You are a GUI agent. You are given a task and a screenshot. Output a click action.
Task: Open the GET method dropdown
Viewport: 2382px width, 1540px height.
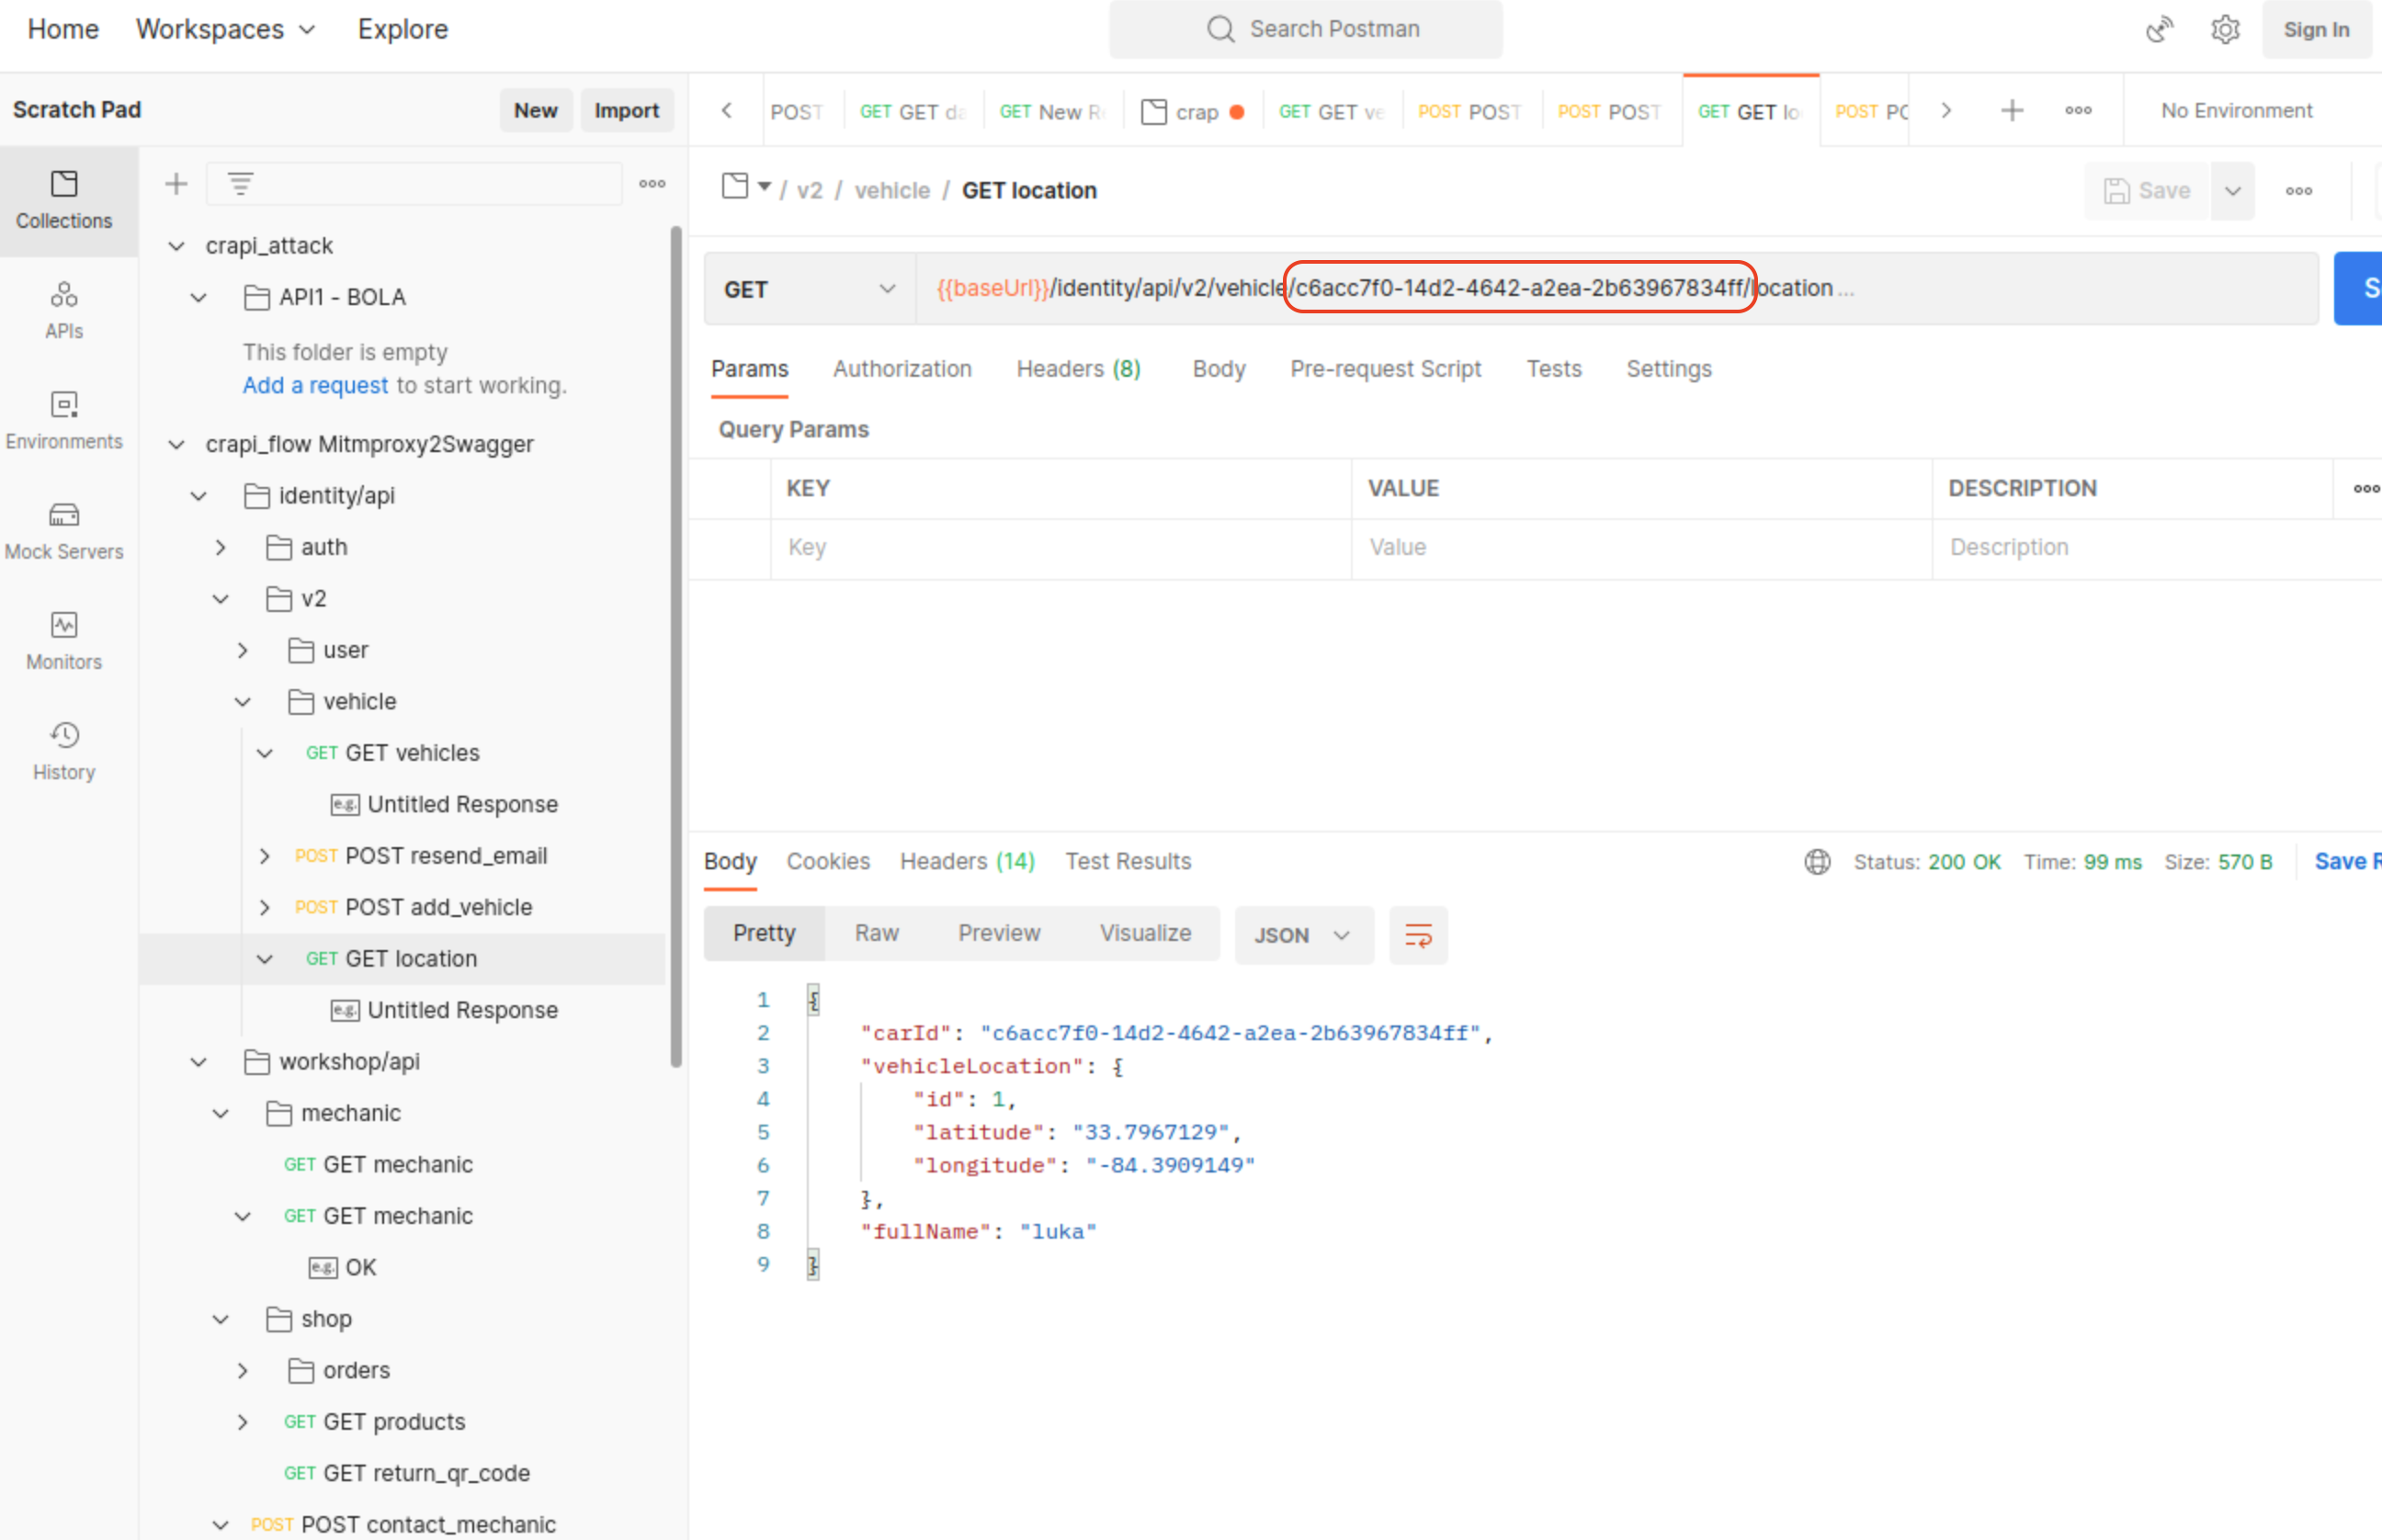[808, 289]
